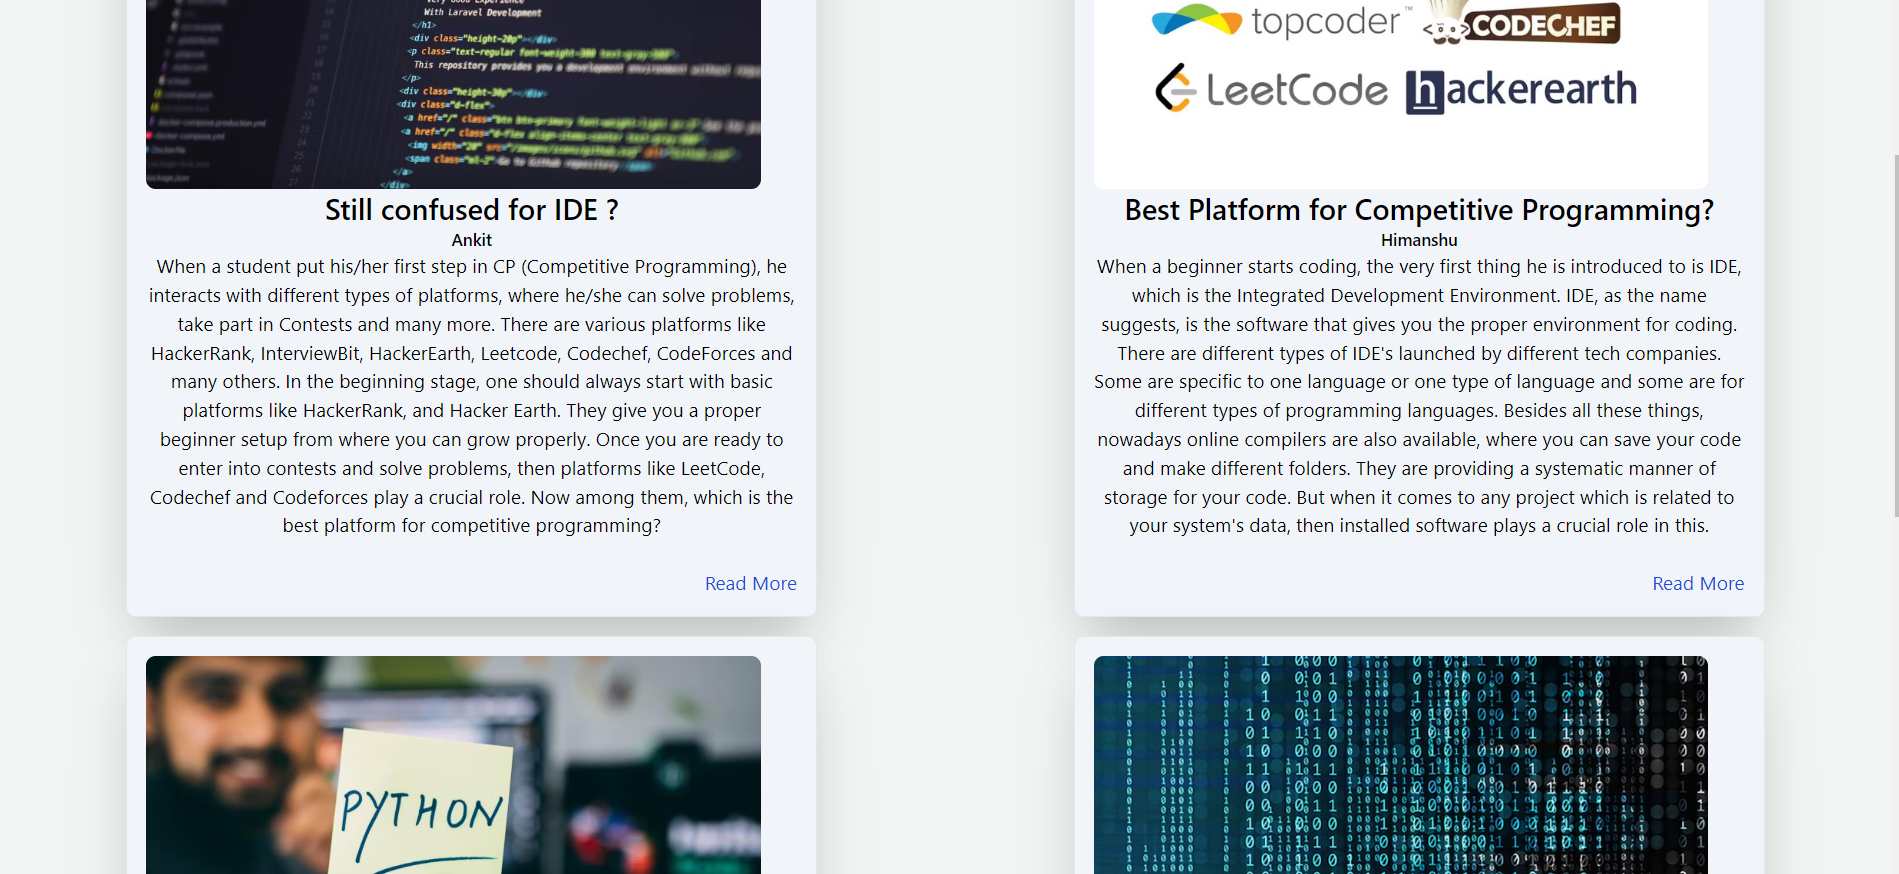
Task: Select the 'Best Platform for Competitive Programming?' heading
Action: (x=1419, y=210)
